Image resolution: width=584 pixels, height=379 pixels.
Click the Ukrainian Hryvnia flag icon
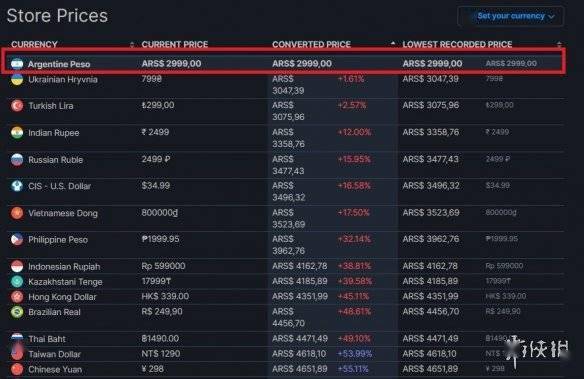[x=17, y=79]
